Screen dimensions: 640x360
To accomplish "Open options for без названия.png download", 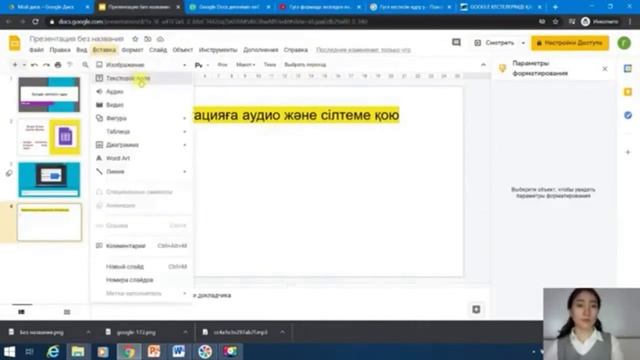I will click(88, 332).
